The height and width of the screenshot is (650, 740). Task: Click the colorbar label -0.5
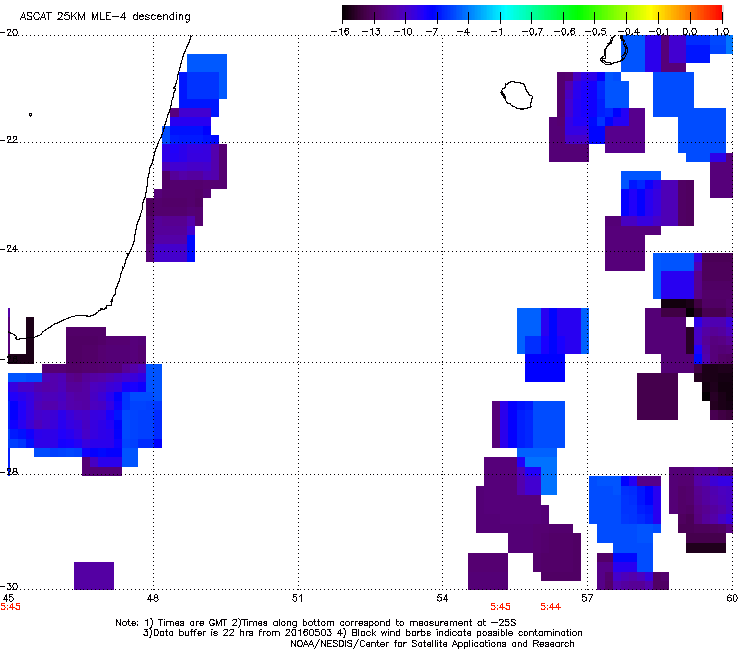[x=596, y=32]
